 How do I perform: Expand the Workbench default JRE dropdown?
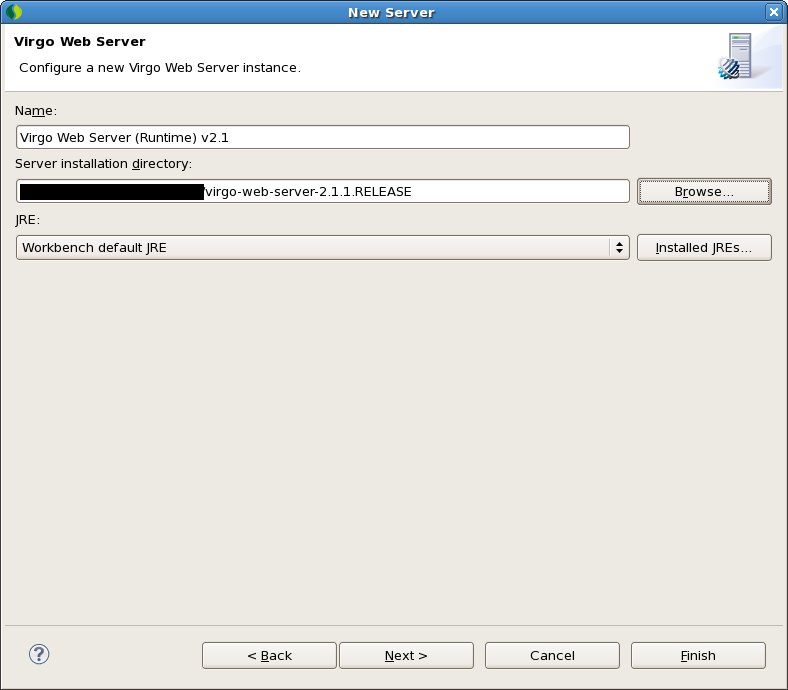(x=323, y=247)
